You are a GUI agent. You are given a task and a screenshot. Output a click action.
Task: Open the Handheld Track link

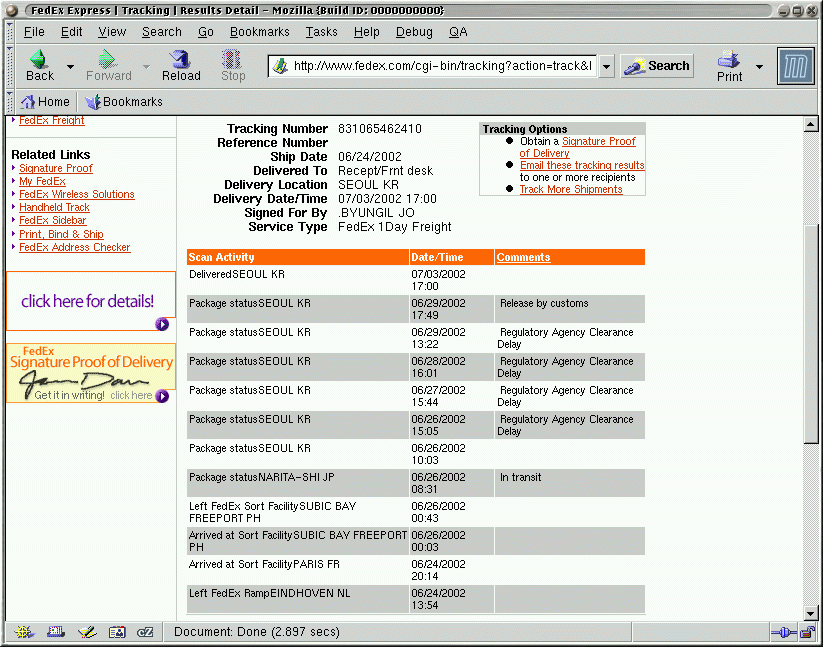(x=54, y=208)
